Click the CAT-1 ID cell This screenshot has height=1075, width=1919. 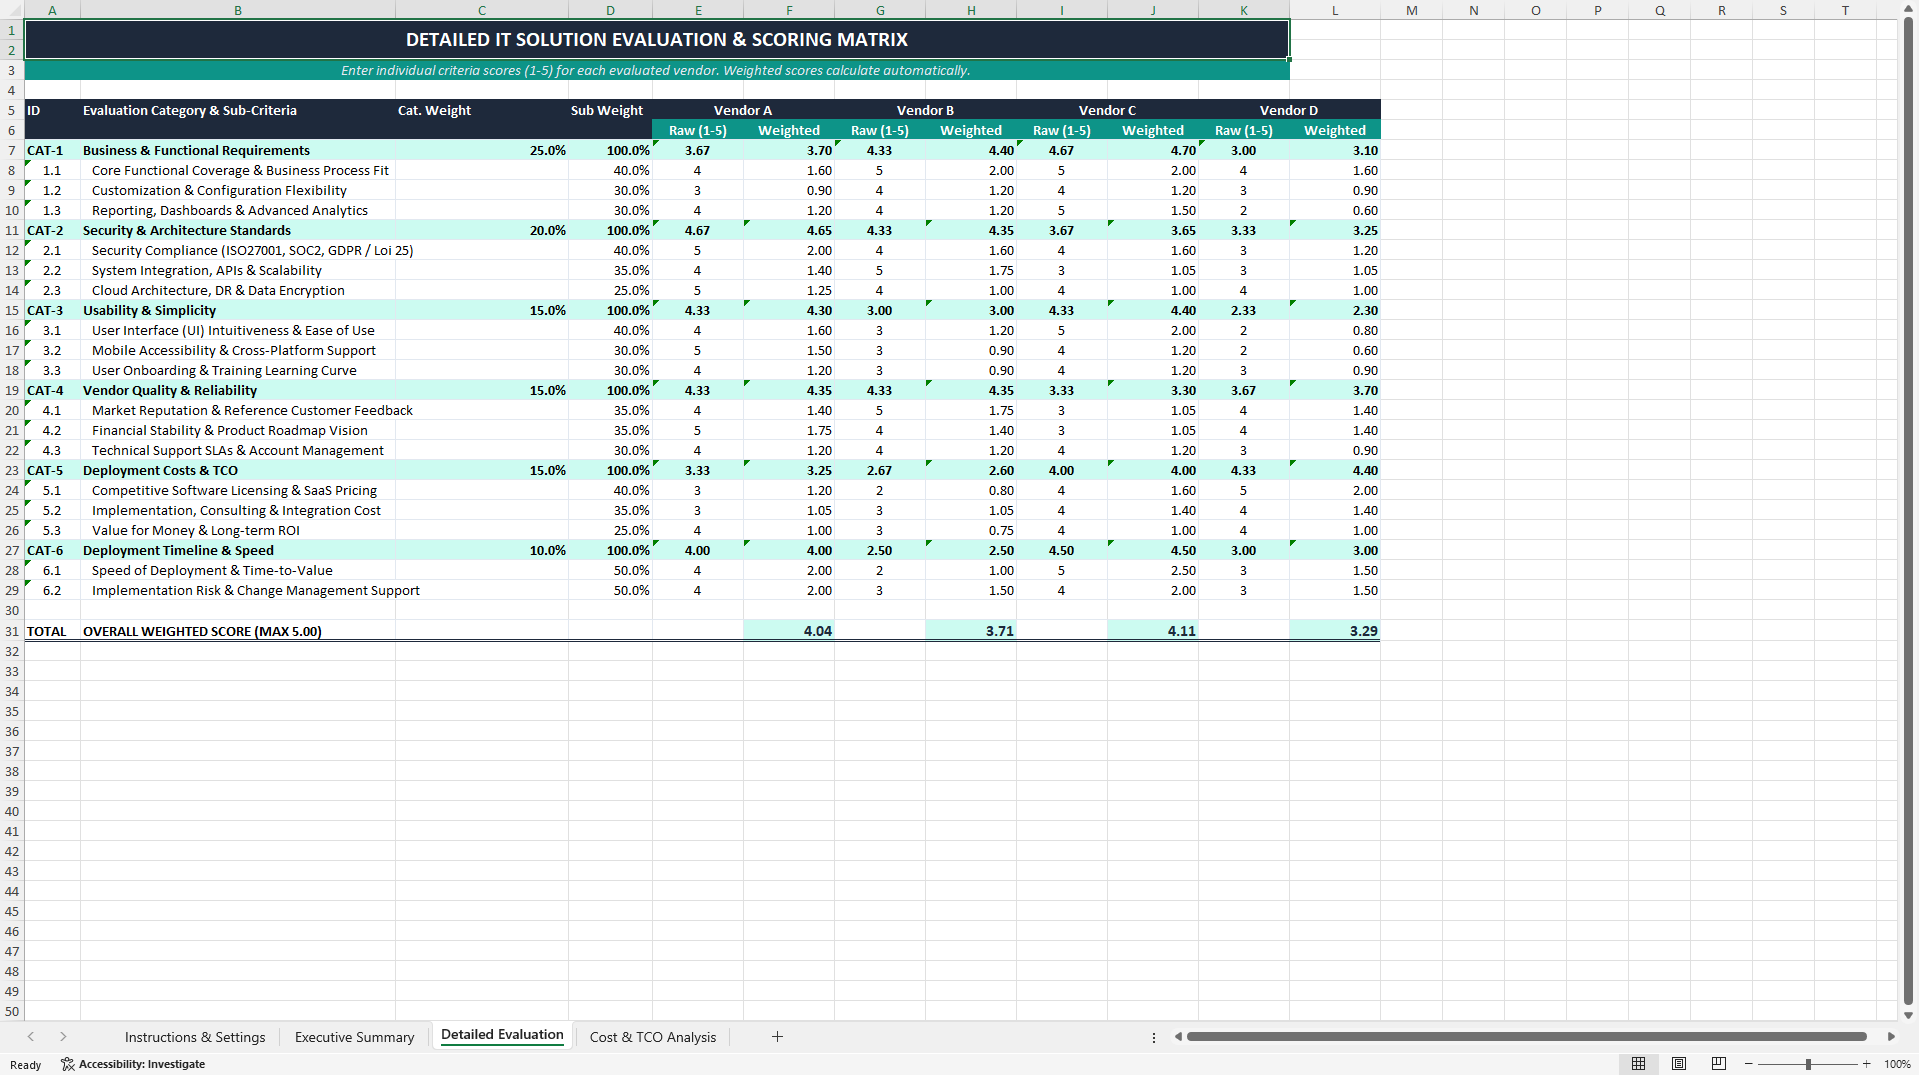coord(52,150)
